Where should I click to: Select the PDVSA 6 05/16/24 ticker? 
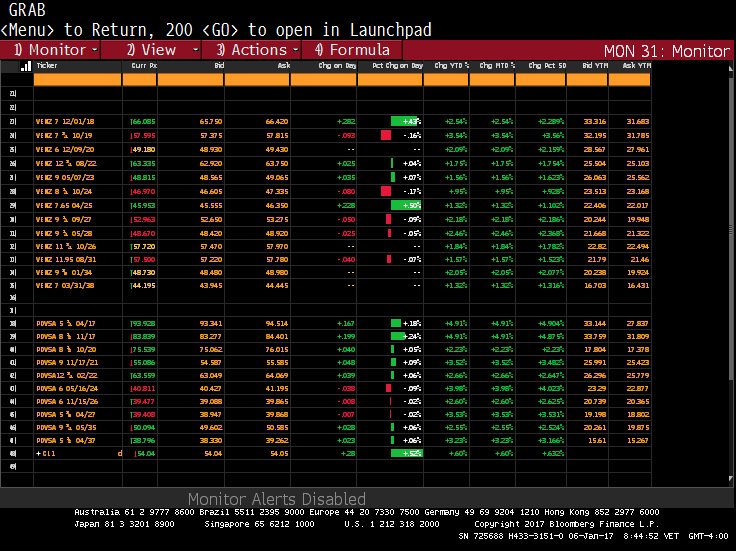click(67, 389)
